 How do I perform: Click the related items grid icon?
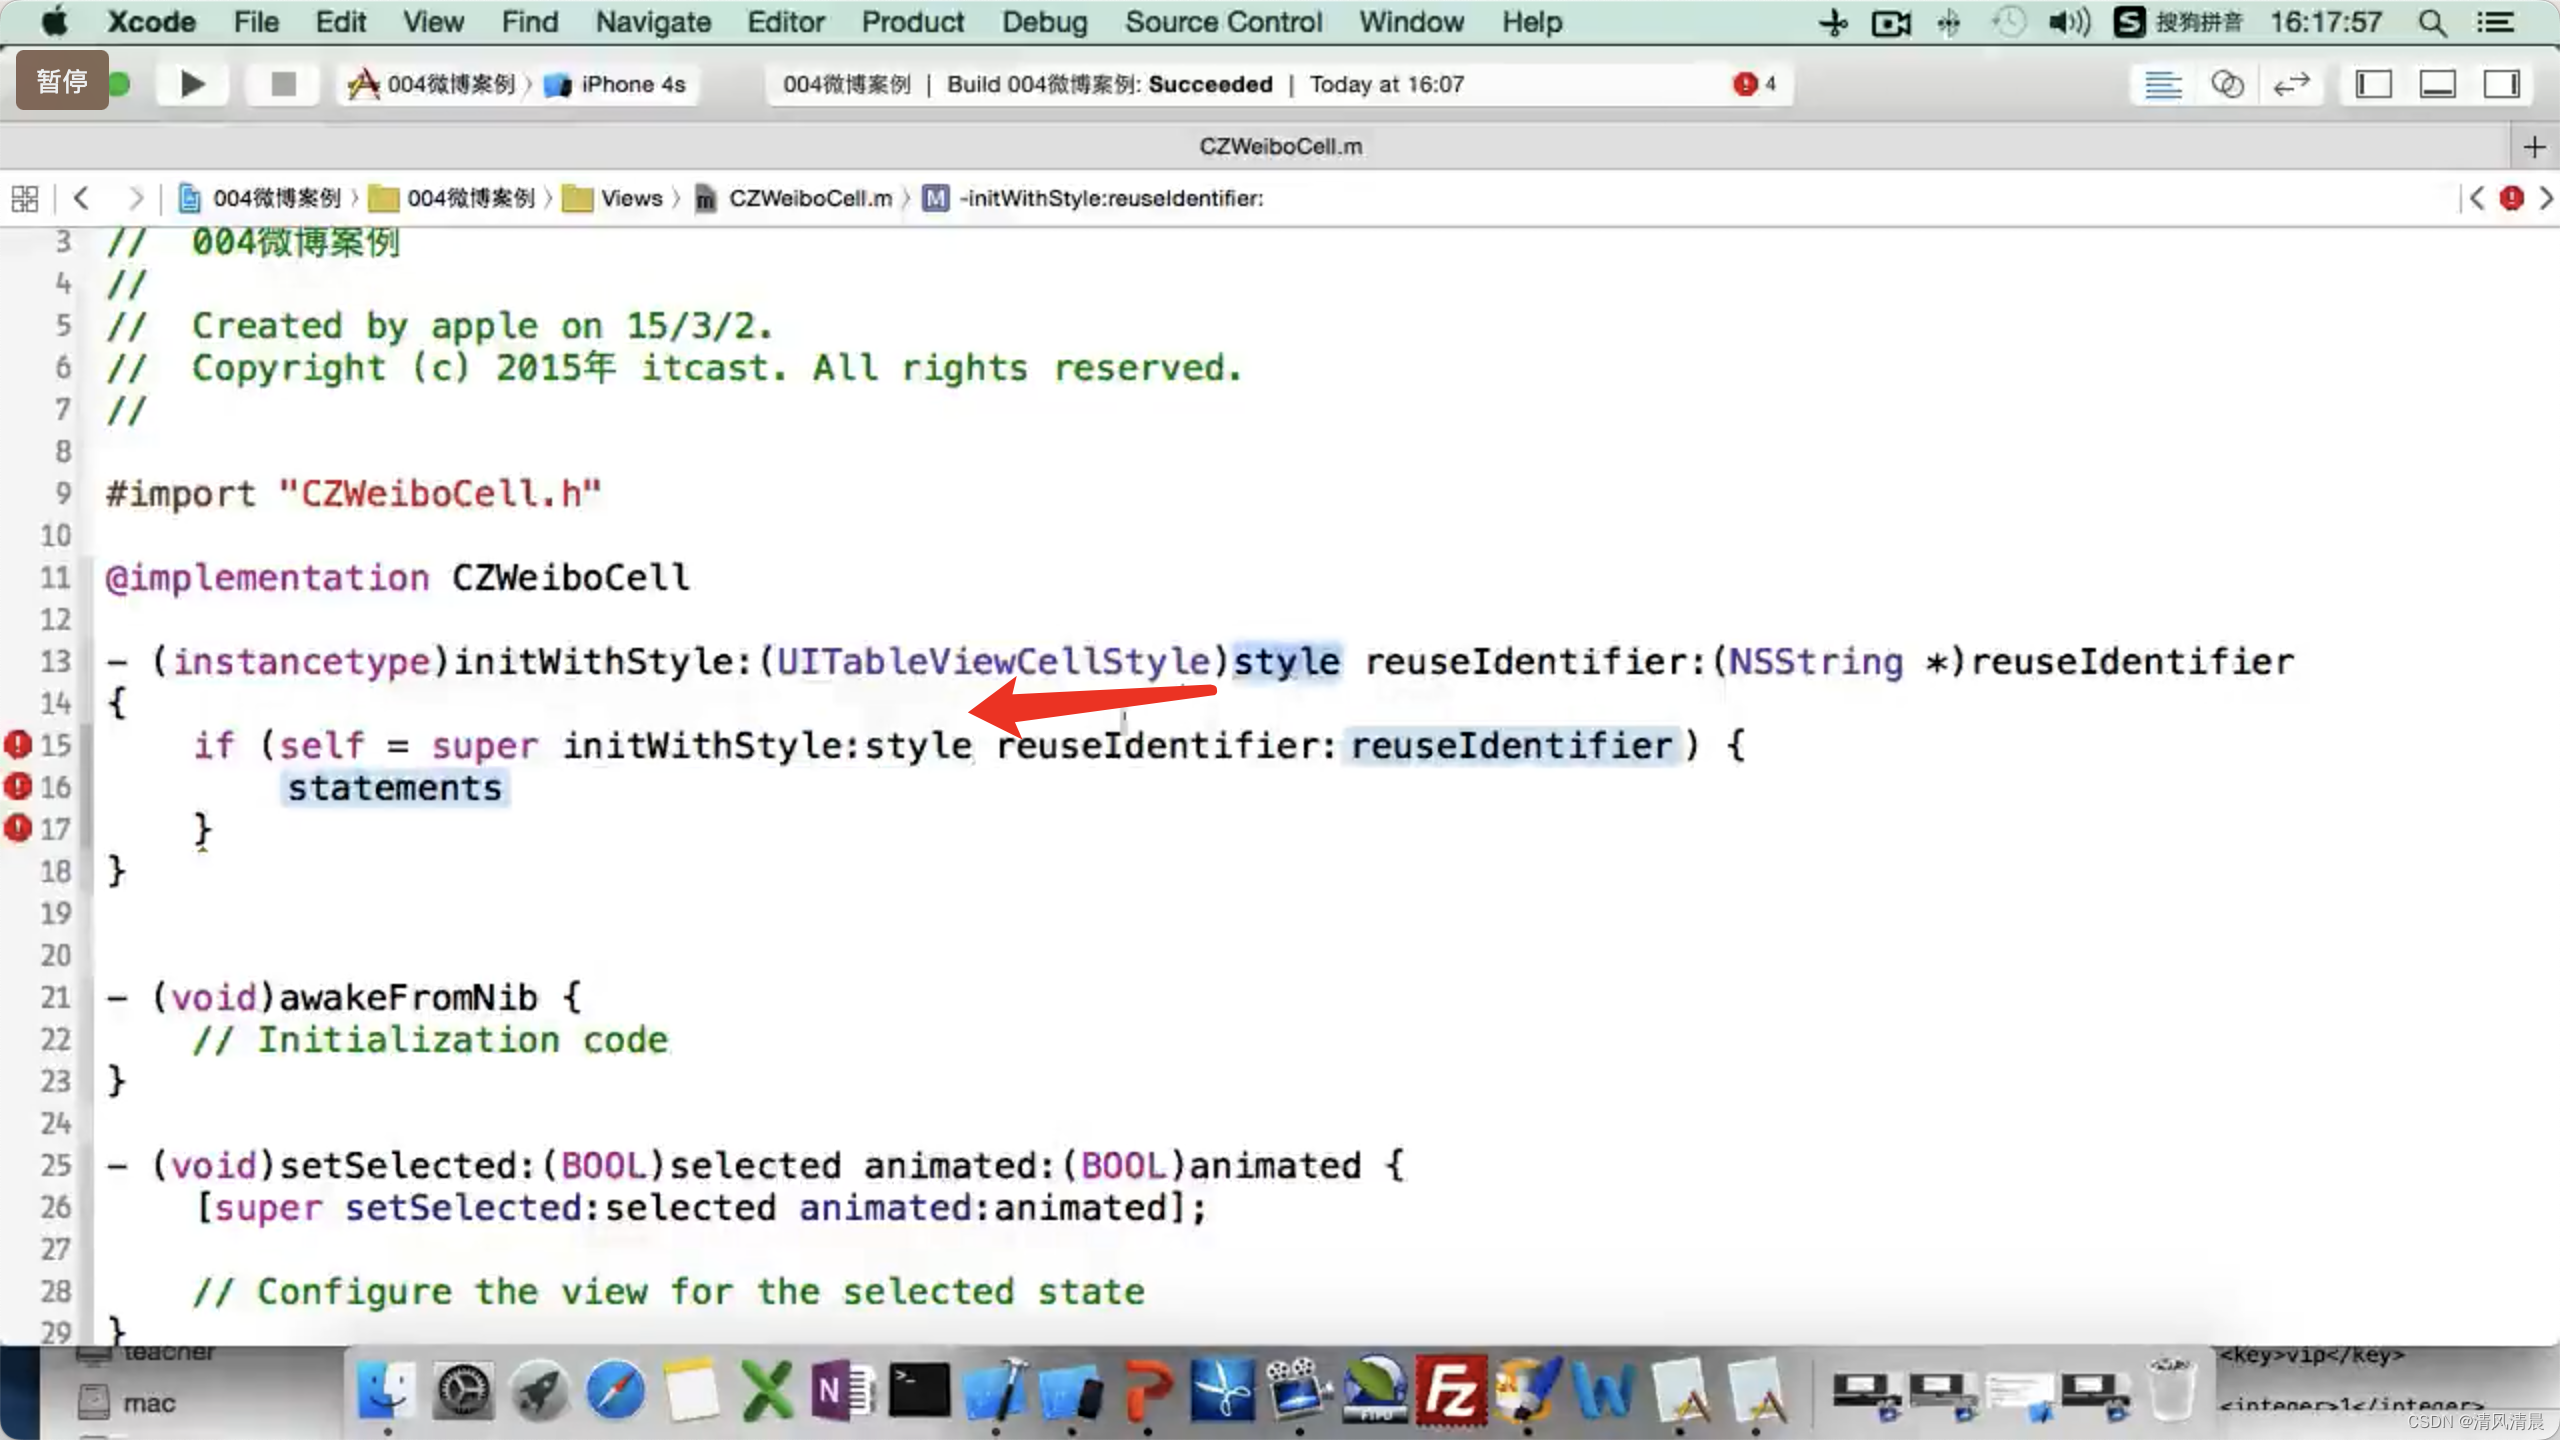pyautogui.click(x=25, y=198)
